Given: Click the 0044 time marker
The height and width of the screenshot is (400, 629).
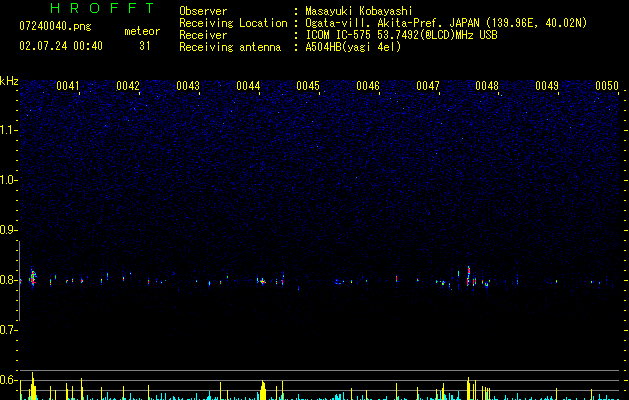Looking at the screenshot, I should [x=248, y=86].
